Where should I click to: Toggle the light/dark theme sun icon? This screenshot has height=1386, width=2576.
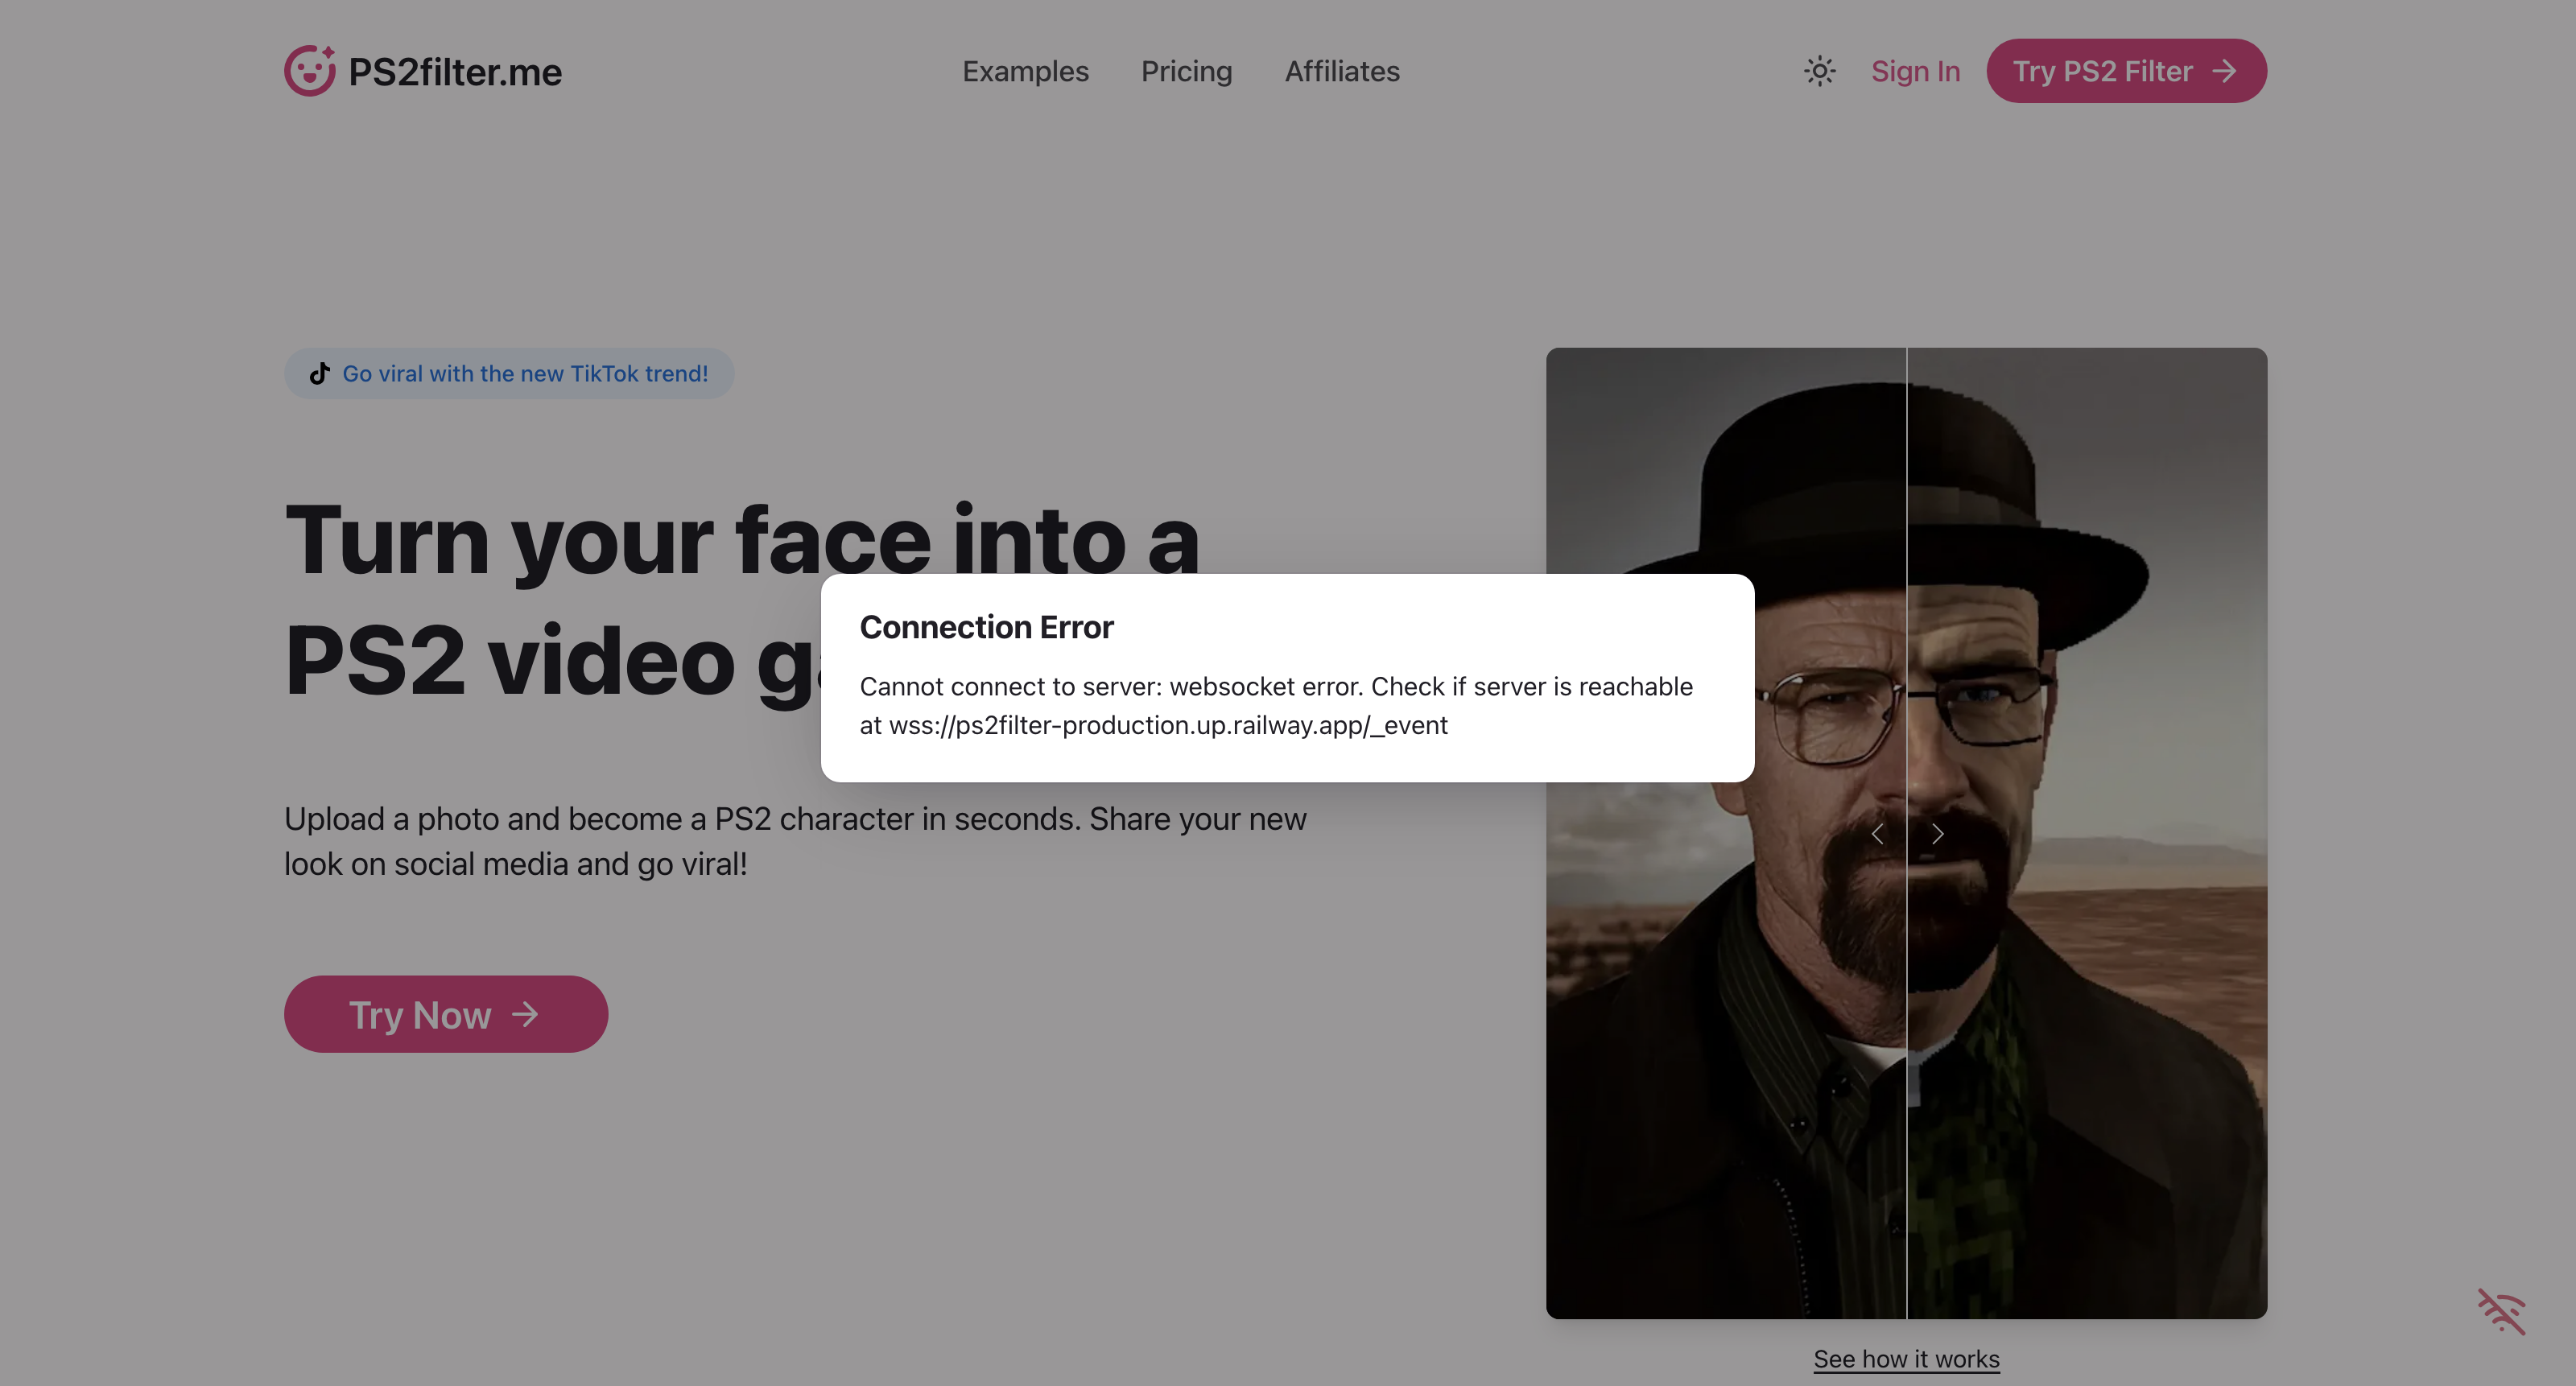click(1819, 71)
